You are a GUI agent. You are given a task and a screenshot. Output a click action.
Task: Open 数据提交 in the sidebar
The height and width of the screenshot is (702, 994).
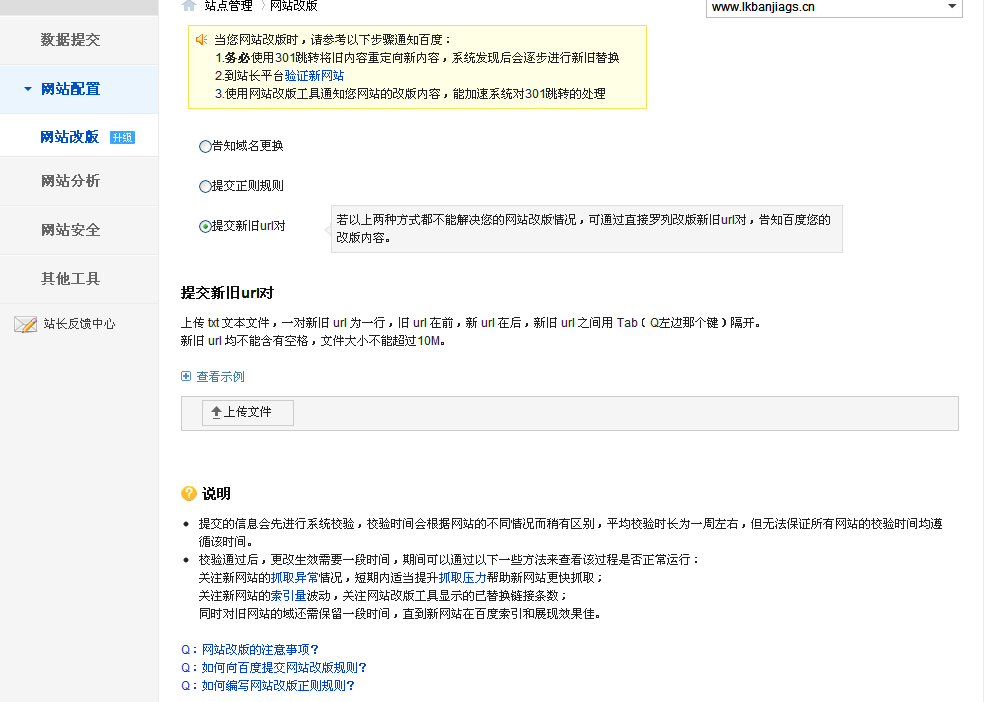click(x=70, y=40)
